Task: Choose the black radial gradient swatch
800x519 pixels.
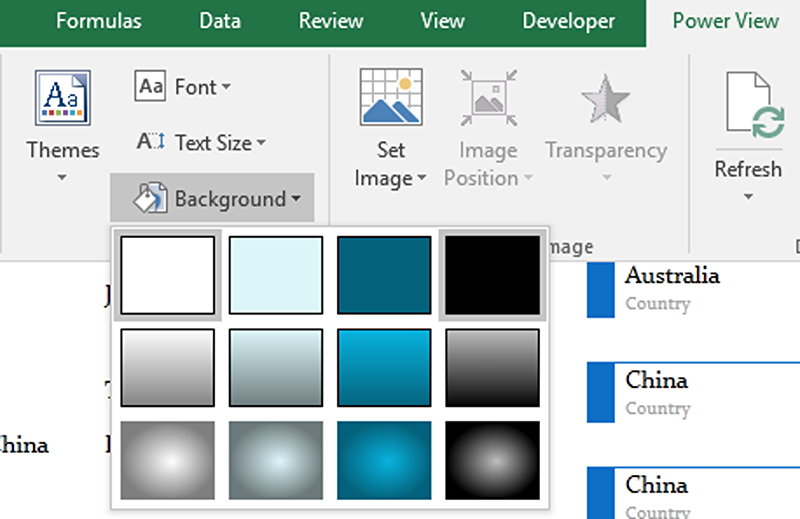Action: pyautogui.click(x=492, y=460)
